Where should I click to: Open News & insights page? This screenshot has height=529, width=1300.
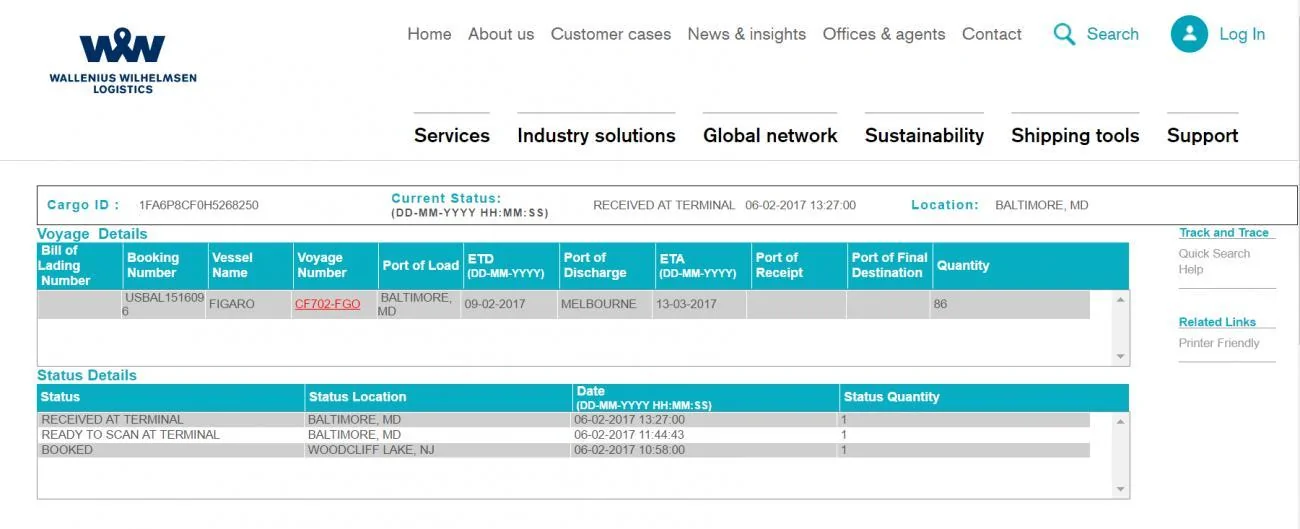746,34
